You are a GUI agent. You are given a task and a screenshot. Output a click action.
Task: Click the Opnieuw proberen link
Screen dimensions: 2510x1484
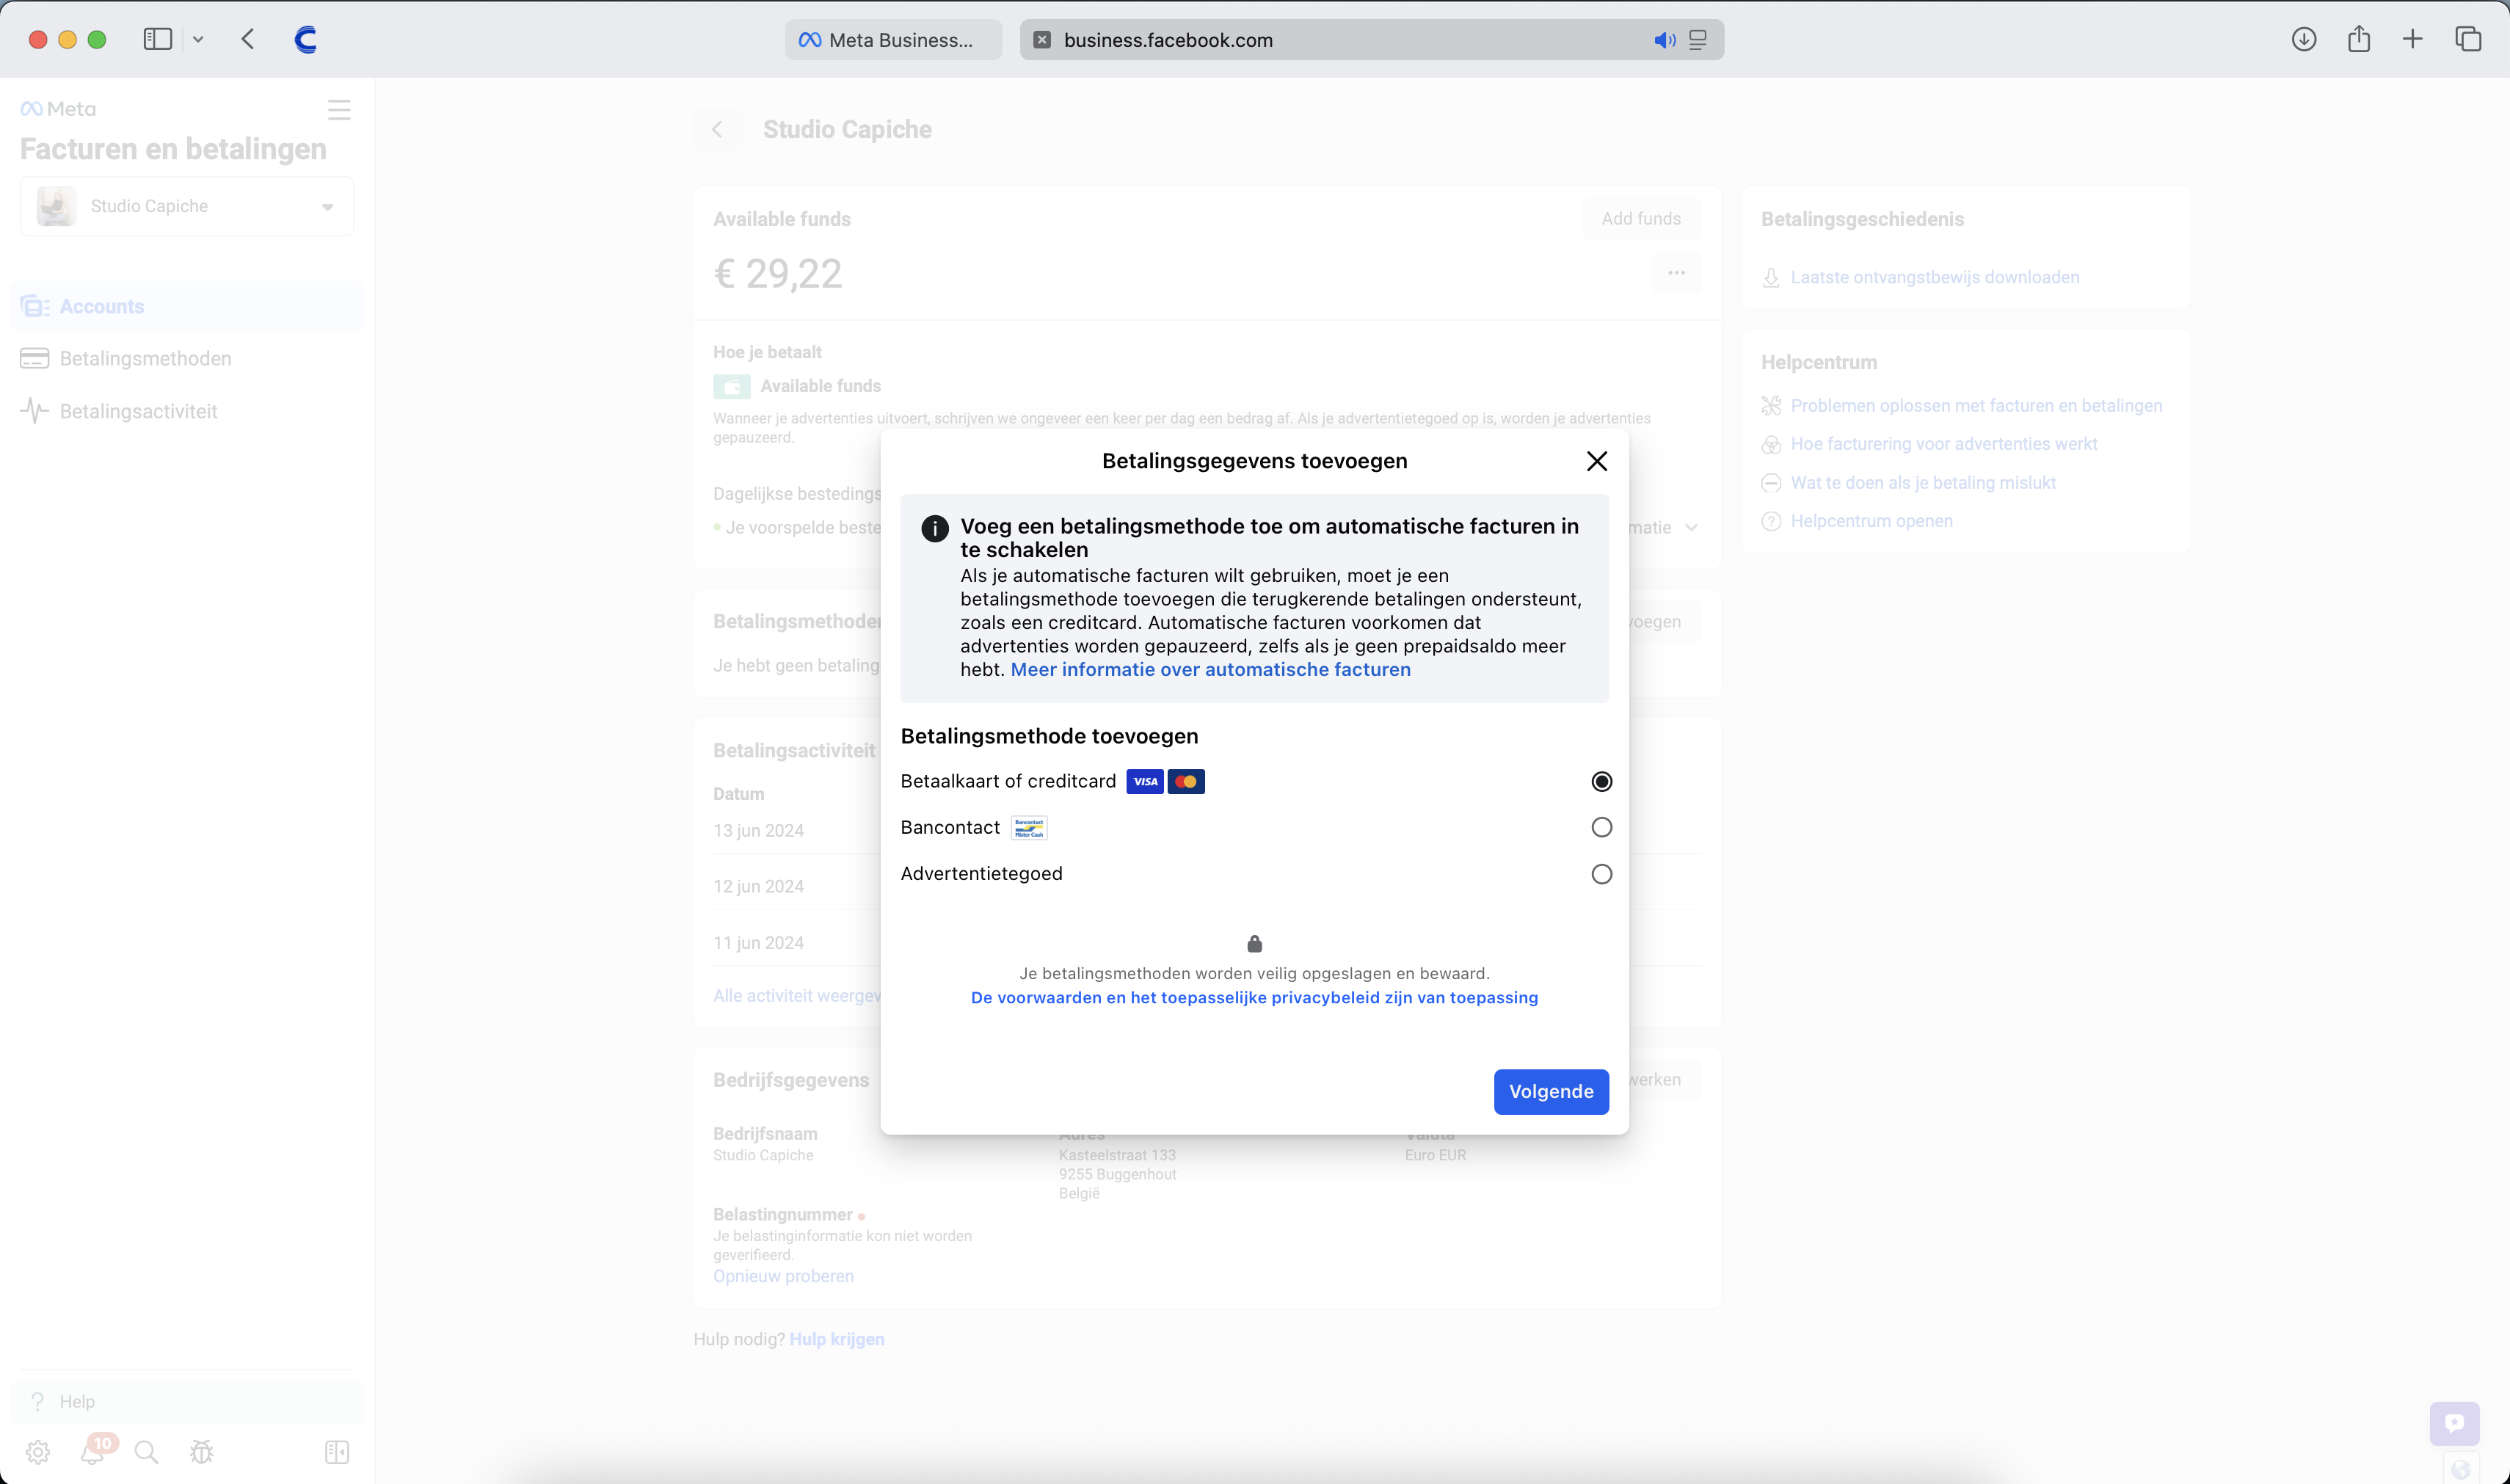coord(783,1276)
